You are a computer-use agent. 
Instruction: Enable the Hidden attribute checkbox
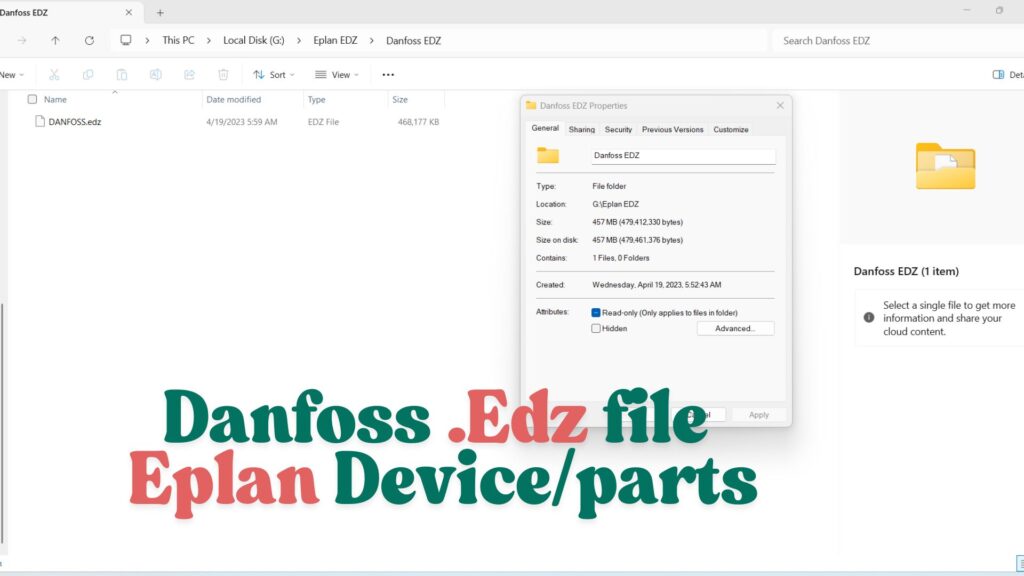(x=597, y=328)
